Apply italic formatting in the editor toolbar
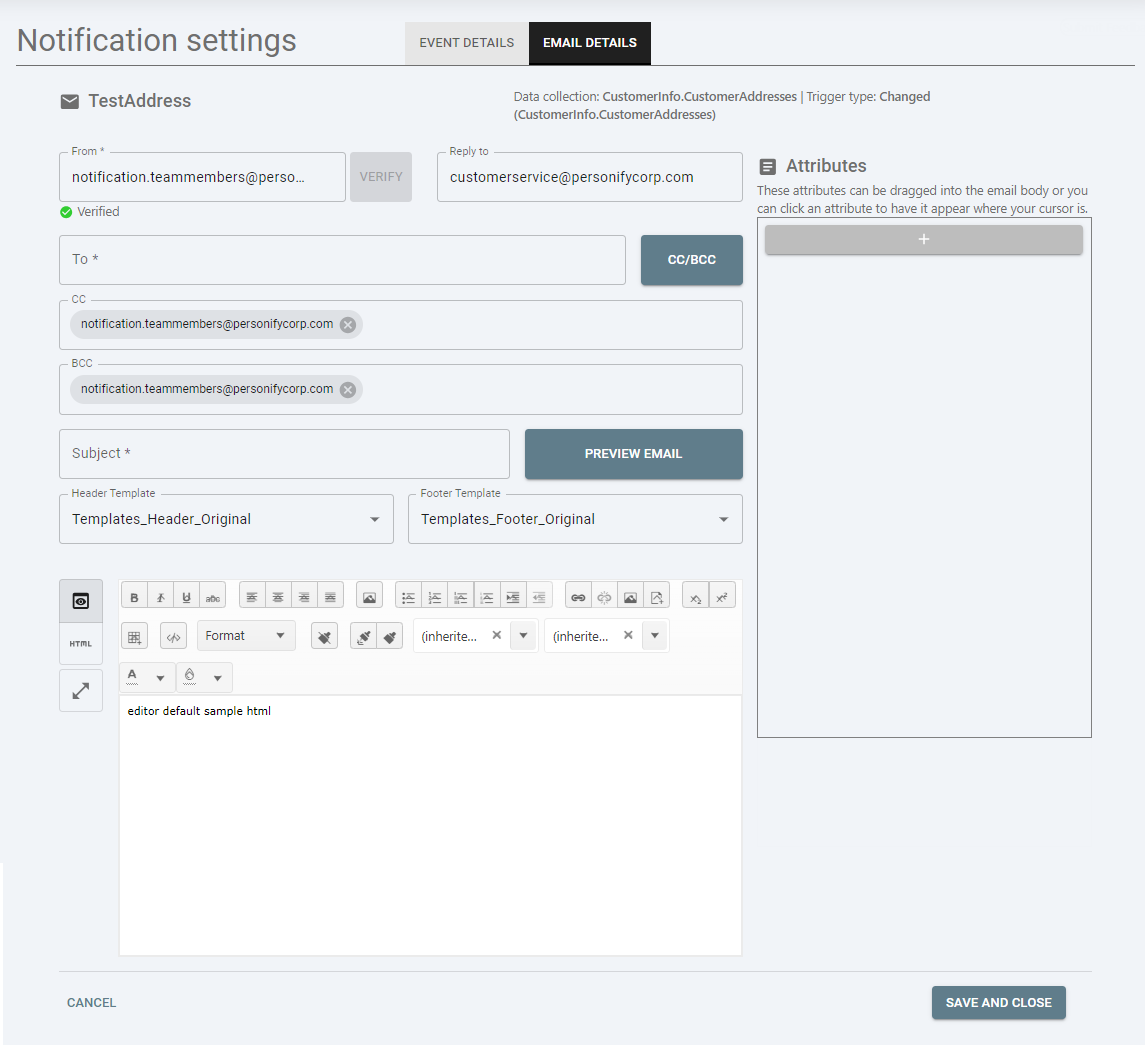The width and height of the screenshot is (1145, 1045). point(161,597)
